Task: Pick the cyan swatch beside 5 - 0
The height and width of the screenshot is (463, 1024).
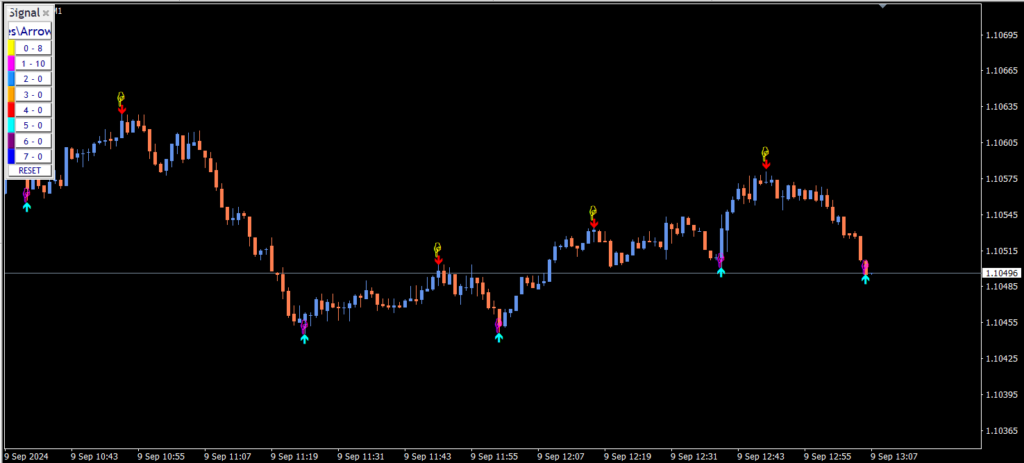Action: 11,125
